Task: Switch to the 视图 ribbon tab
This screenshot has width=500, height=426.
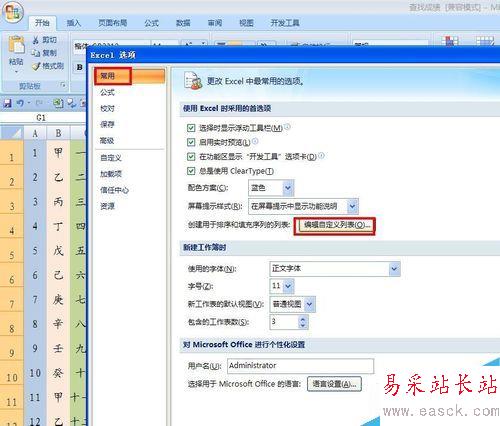Action: pyautogui.click(x=246, y=23)
